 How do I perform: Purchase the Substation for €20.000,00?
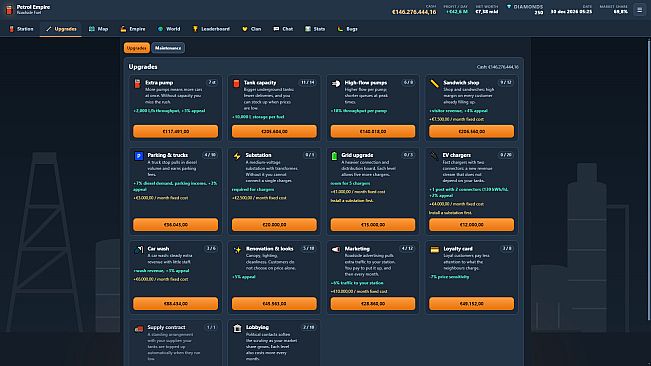[x=274, y=224]
